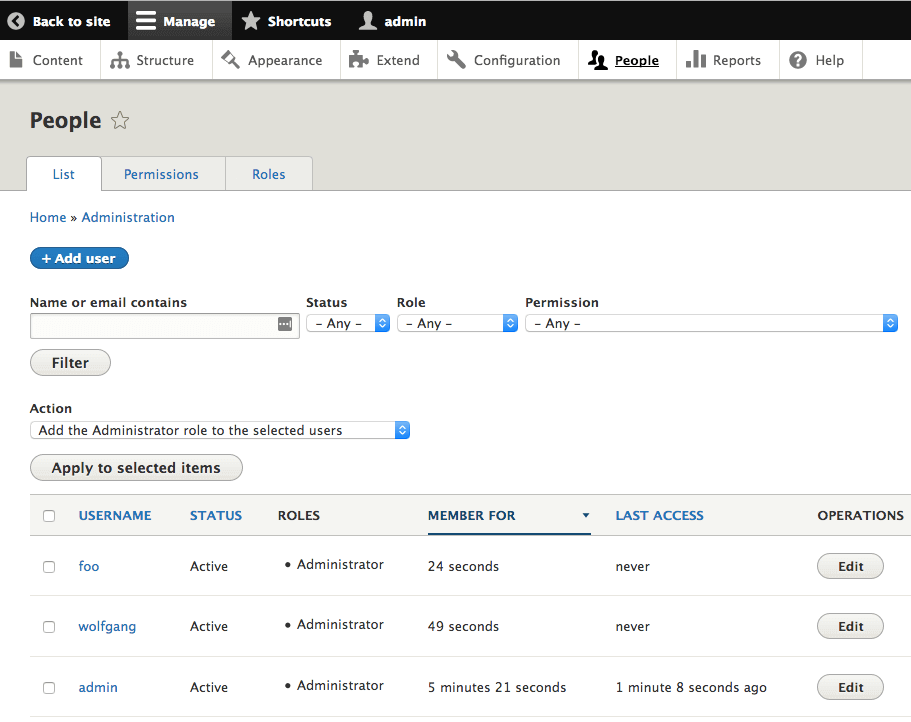Screen dimensions: 911x722
Task: Open the wolfgang username link
Action: pyautogui.click(x=107, y=627)
